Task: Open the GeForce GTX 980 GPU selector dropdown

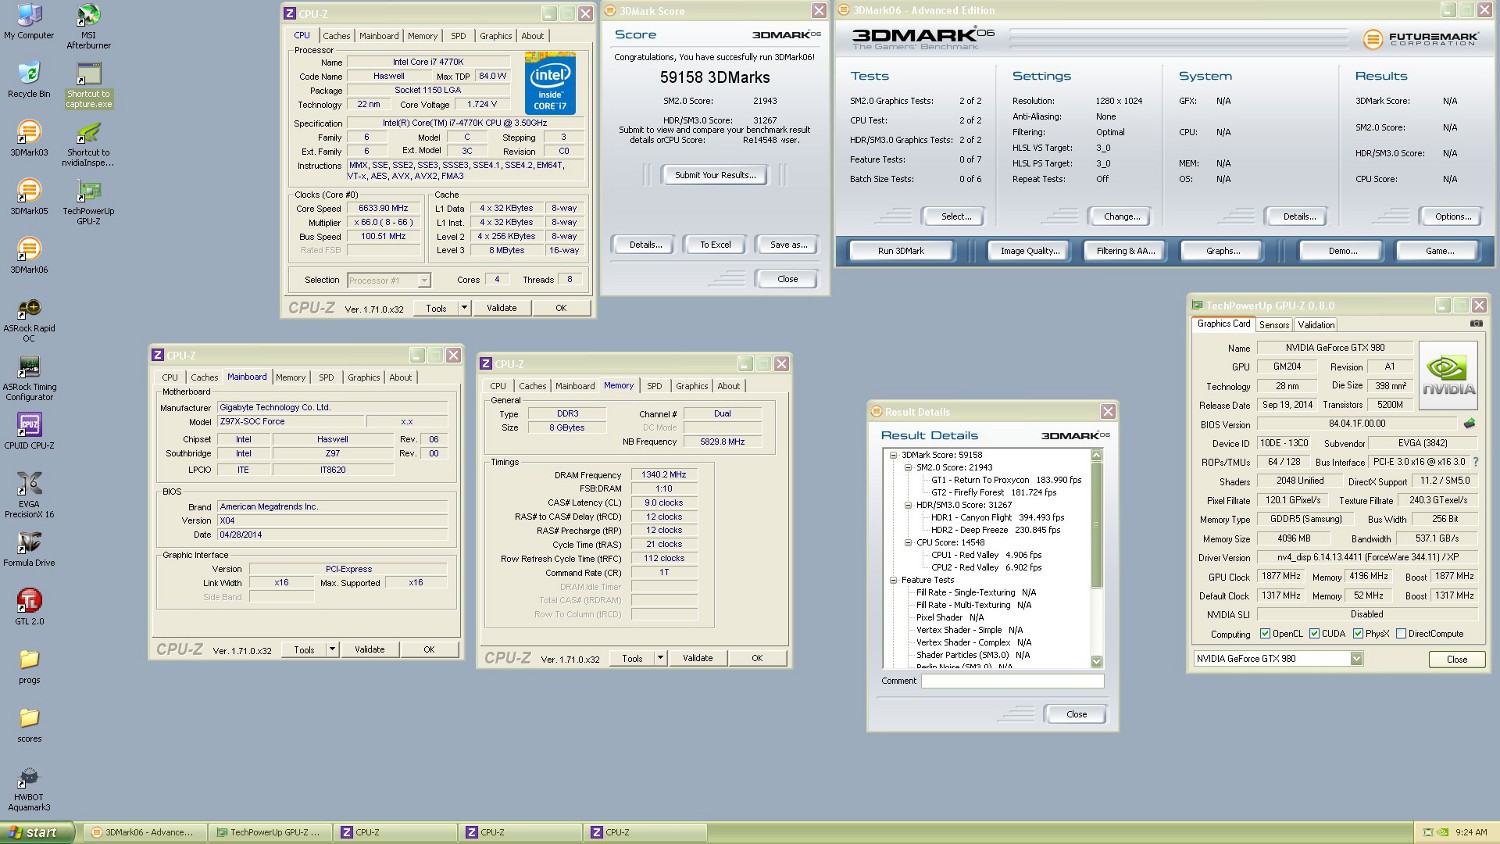Action: (x=1356, y=658)
